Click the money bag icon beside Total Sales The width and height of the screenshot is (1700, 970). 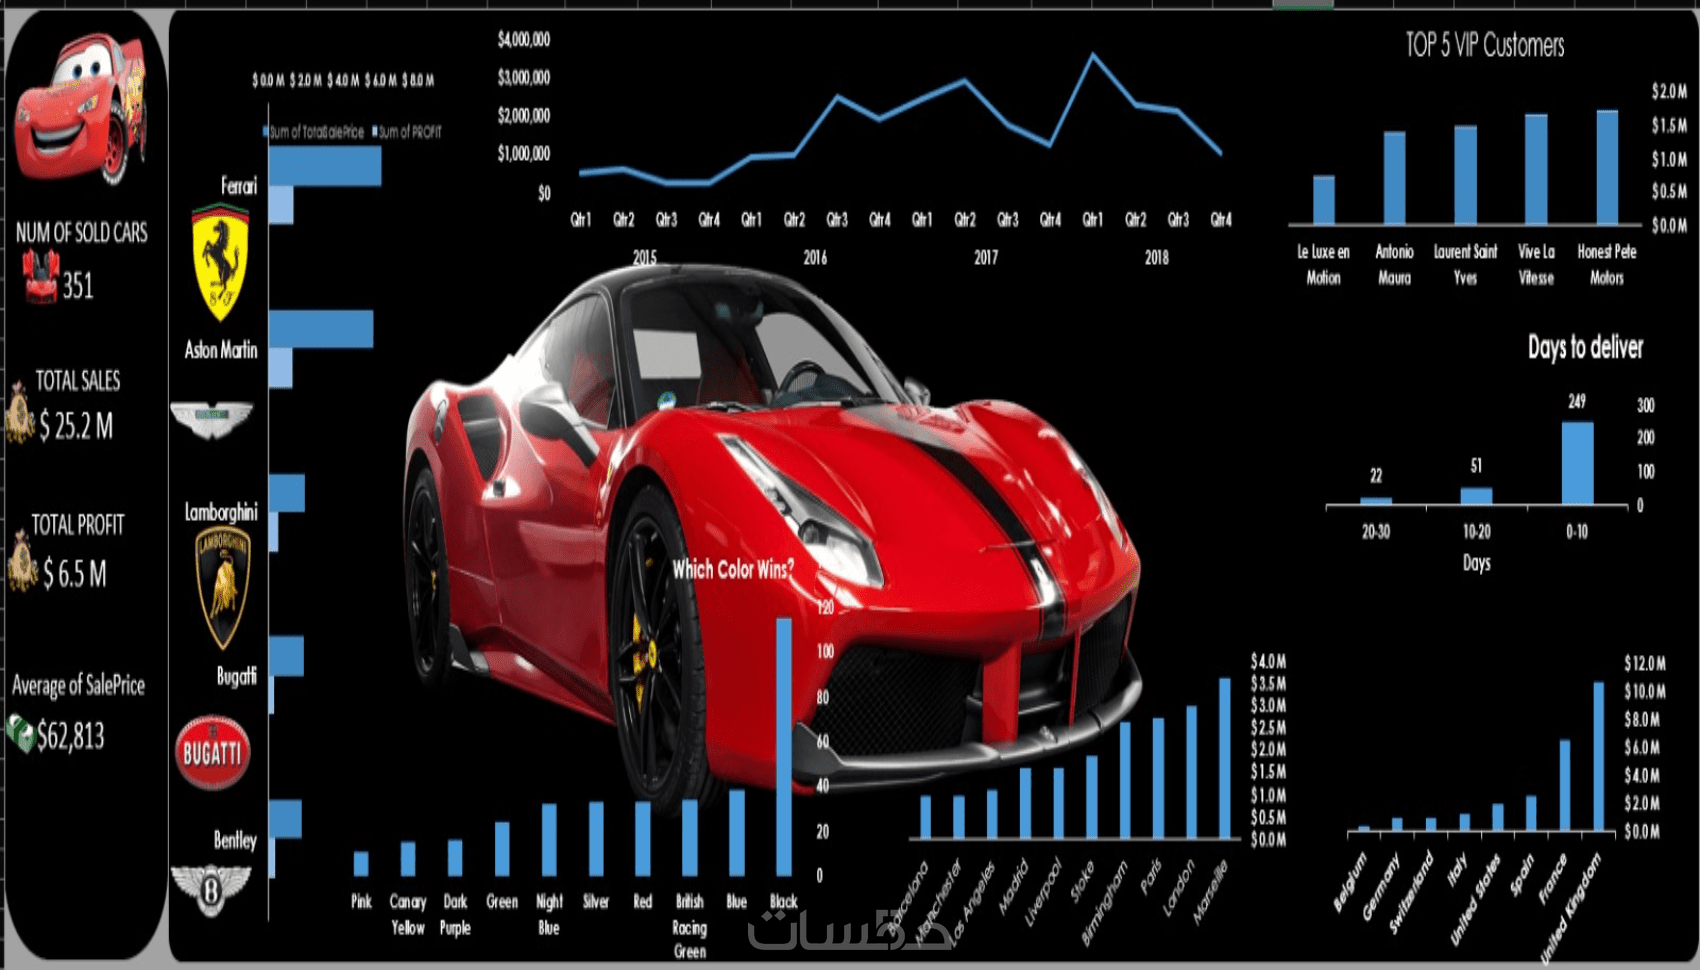click(19, 412)
